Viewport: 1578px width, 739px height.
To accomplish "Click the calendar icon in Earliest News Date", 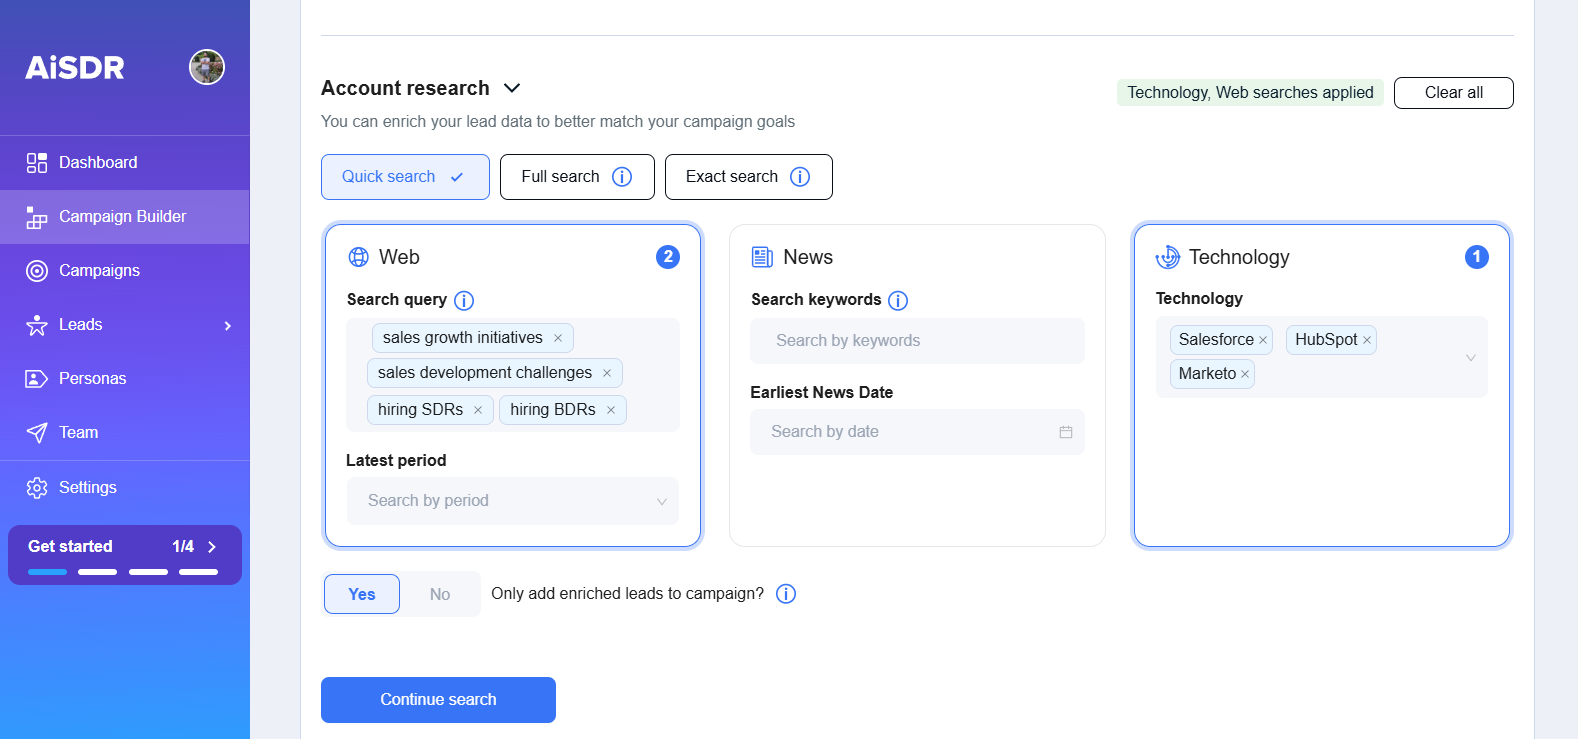I will pos(1066,432).
